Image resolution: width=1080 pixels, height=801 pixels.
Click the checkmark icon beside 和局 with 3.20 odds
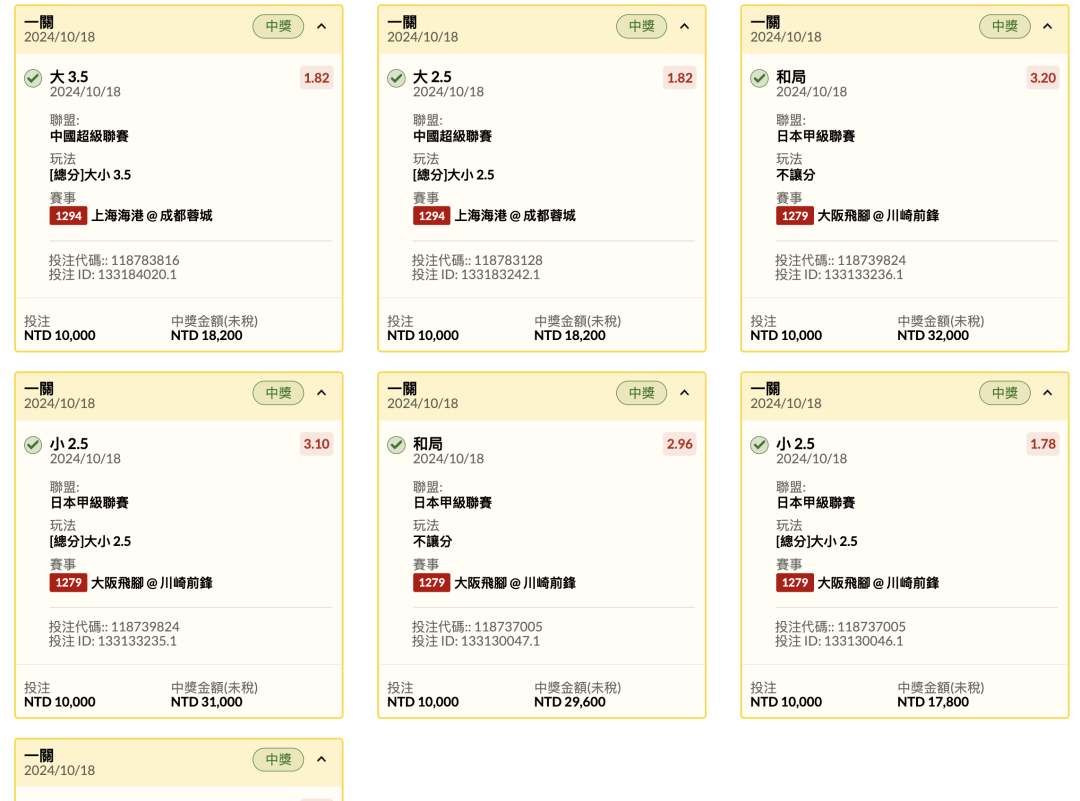[759, 78]
